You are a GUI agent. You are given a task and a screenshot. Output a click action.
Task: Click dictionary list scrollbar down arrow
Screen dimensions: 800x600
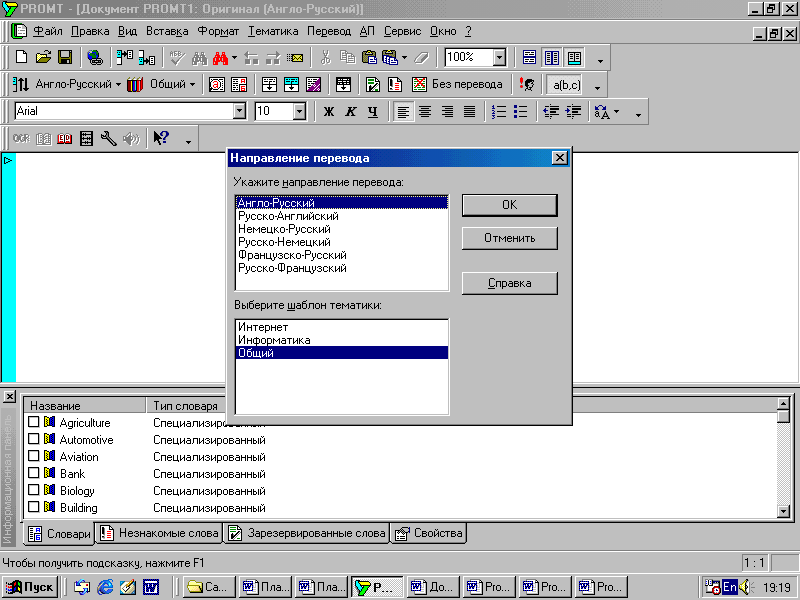point(783,511)
